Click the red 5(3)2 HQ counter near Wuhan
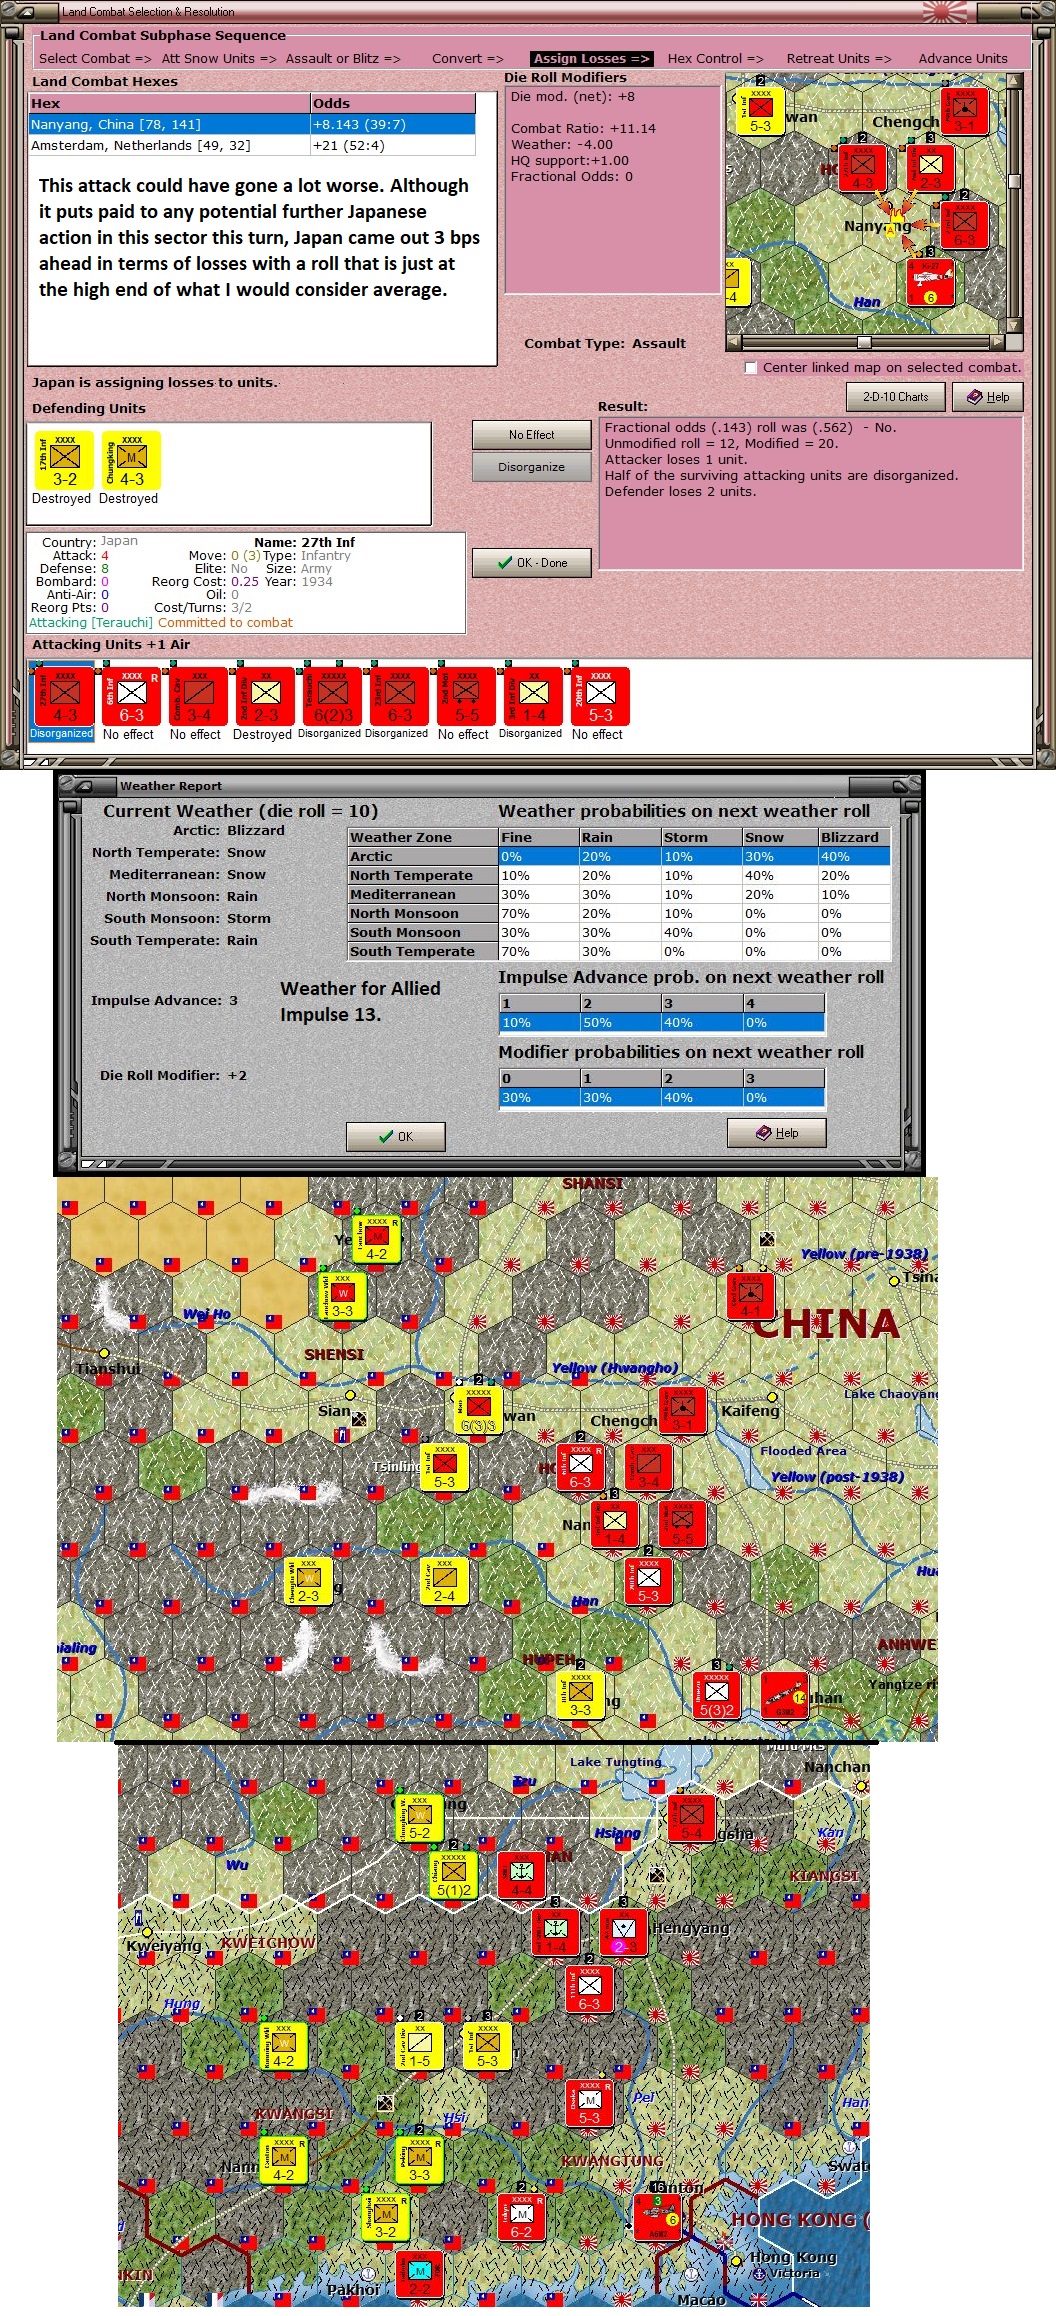This screenshot has width=1056, height=2316. pyautogui.click(x=716, y=1695)
